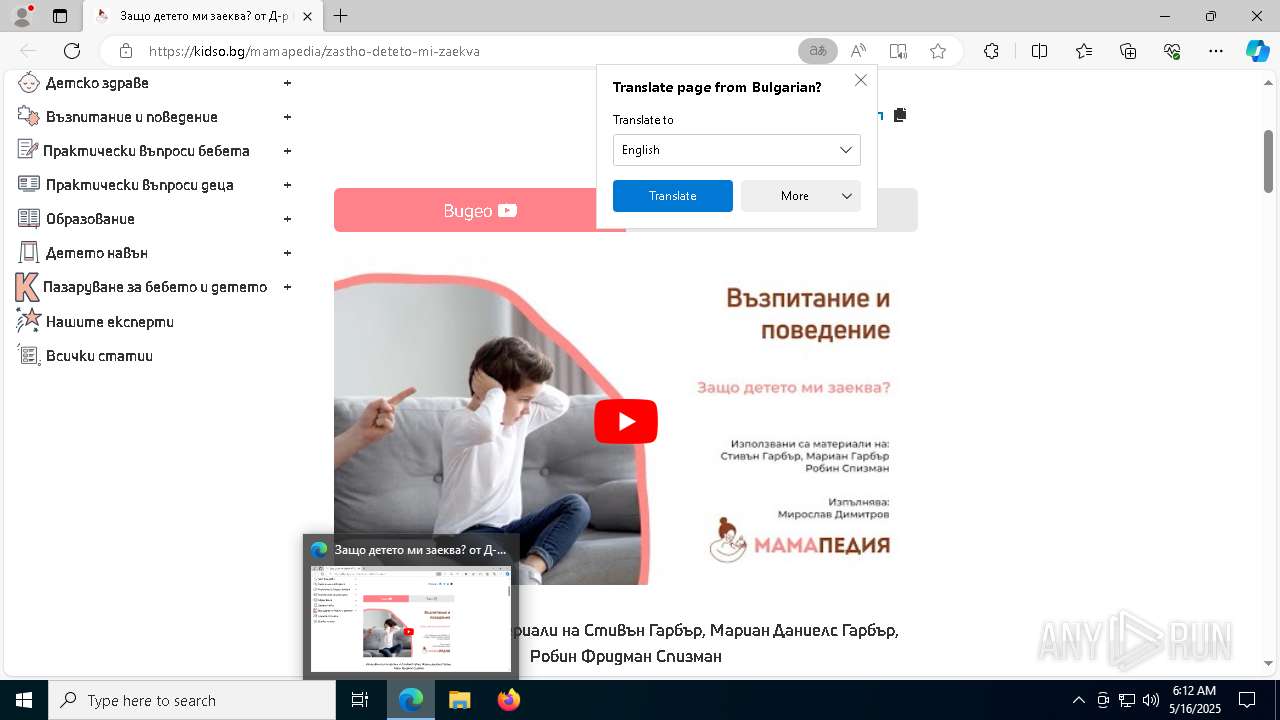Screen dimensions: 1280x720
Task: Open Практически въпроси деца link
Action: [139, 185]
